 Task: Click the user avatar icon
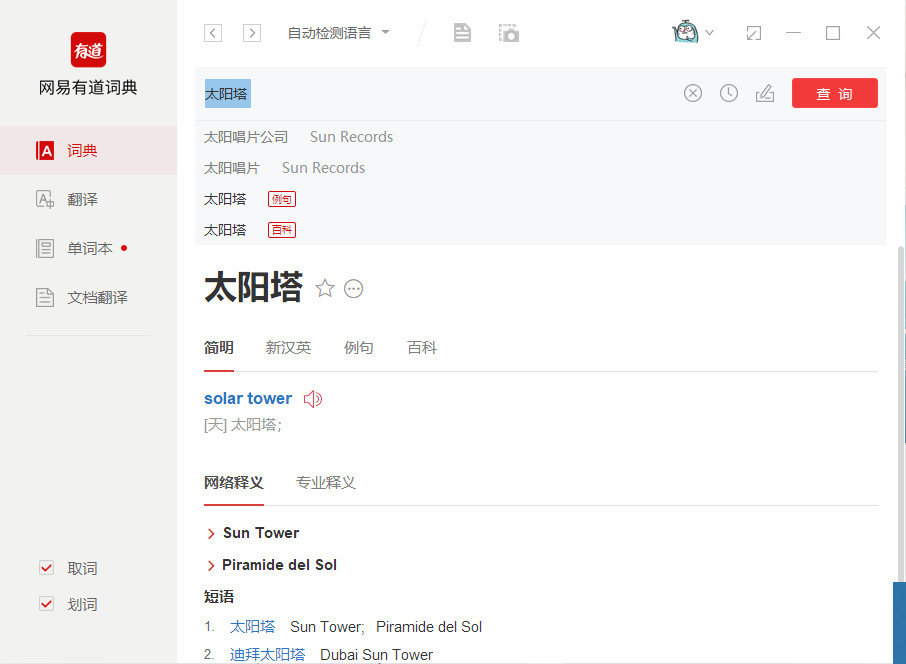(685, 32)
